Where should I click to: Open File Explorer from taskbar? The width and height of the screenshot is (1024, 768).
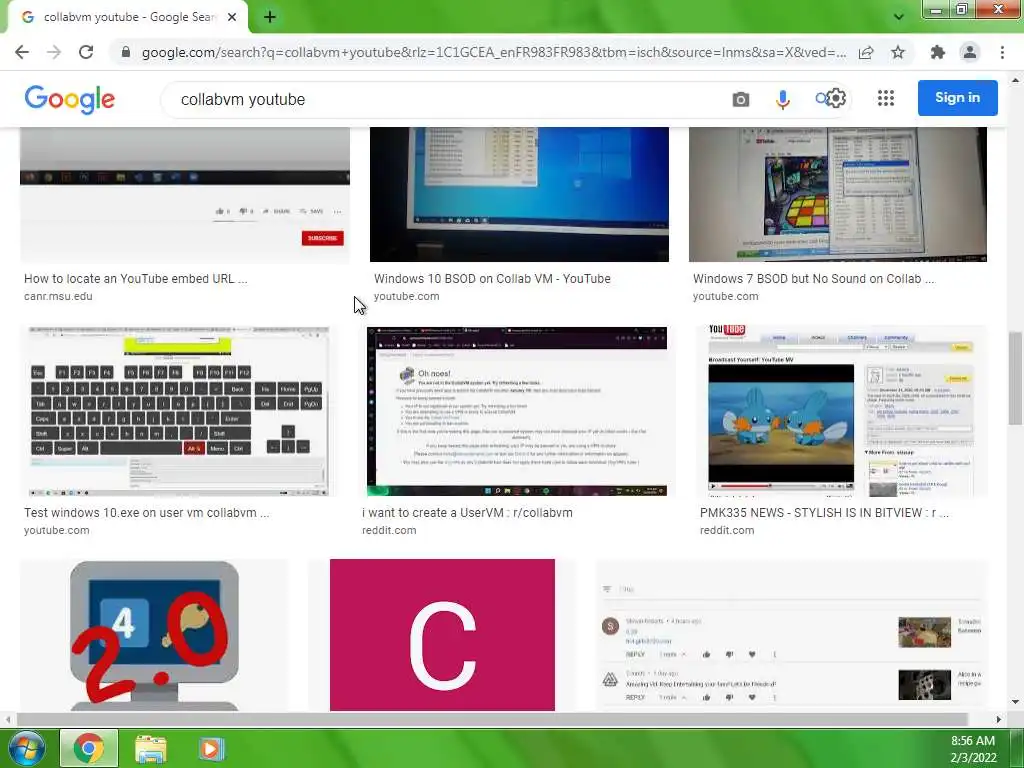(151, 748)
